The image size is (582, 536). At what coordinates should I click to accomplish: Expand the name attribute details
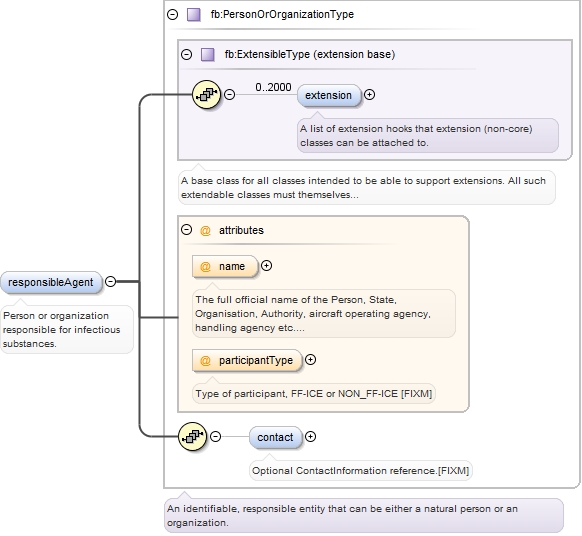pos(267,266)
